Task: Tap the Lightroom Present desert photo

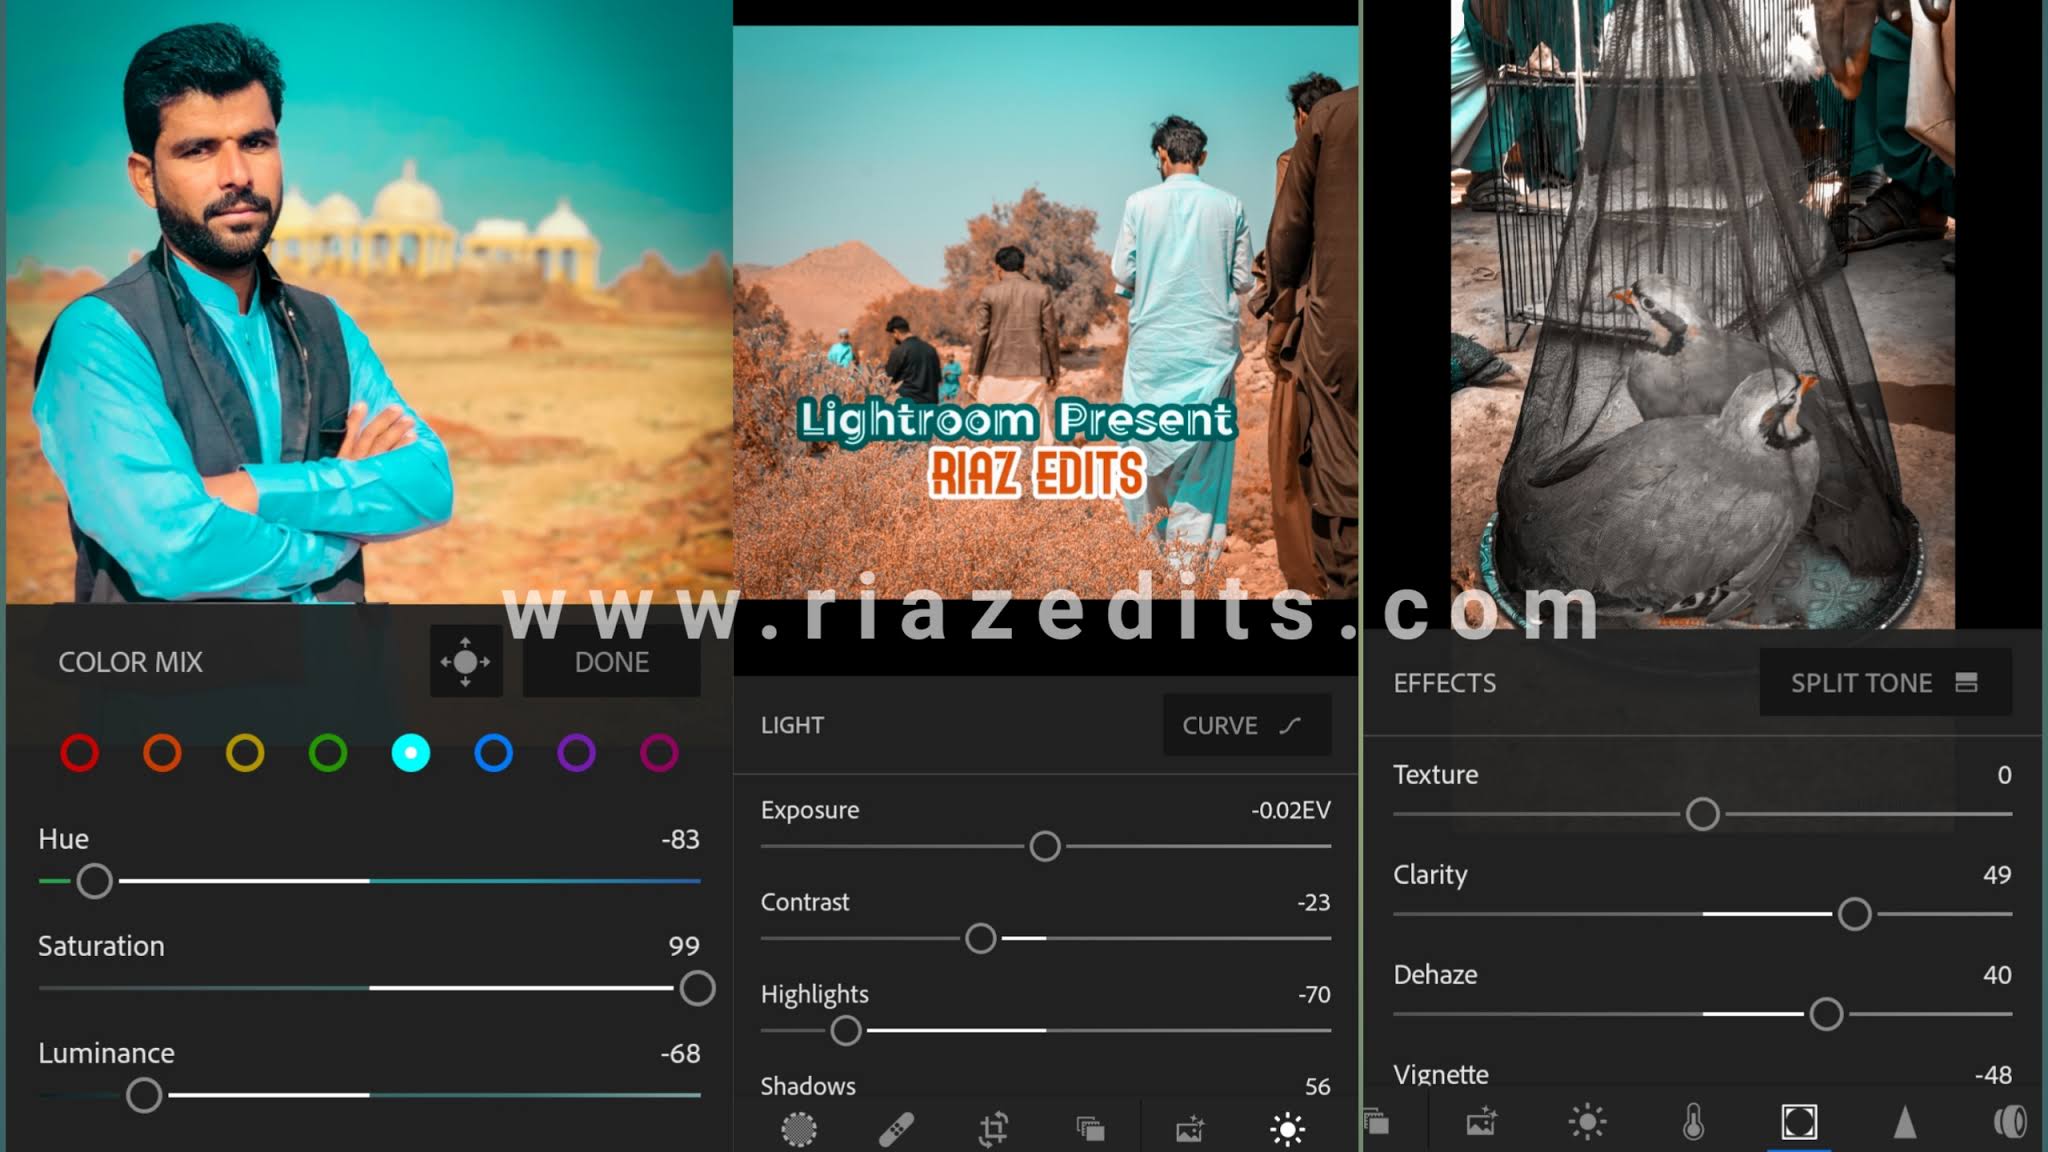Action: pyautogui.click(x=1045, y=312)
